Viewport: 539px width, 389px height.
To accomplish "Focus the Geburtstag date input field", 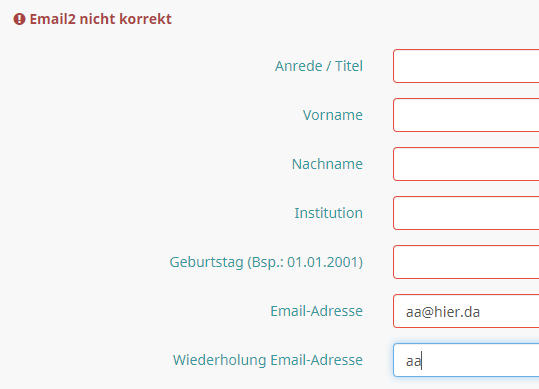I will [x=466, y=262].
